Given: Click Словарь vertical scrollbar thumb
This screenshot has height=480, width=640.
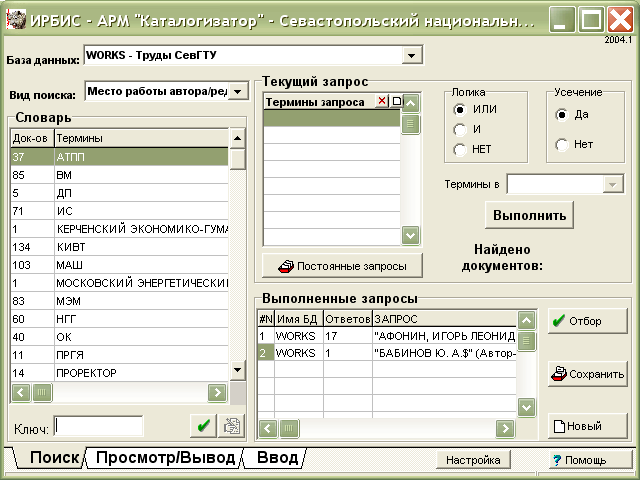Looking at the screenshot, I should 237,159.
